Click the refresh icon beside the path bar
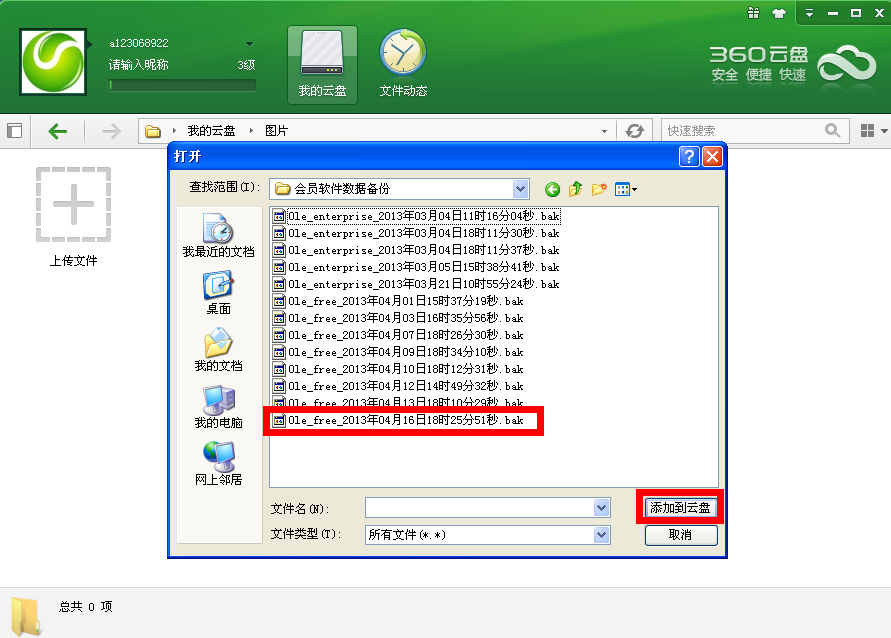The height and width of the screenshot is (638, 891). click(x=634, y=131)
